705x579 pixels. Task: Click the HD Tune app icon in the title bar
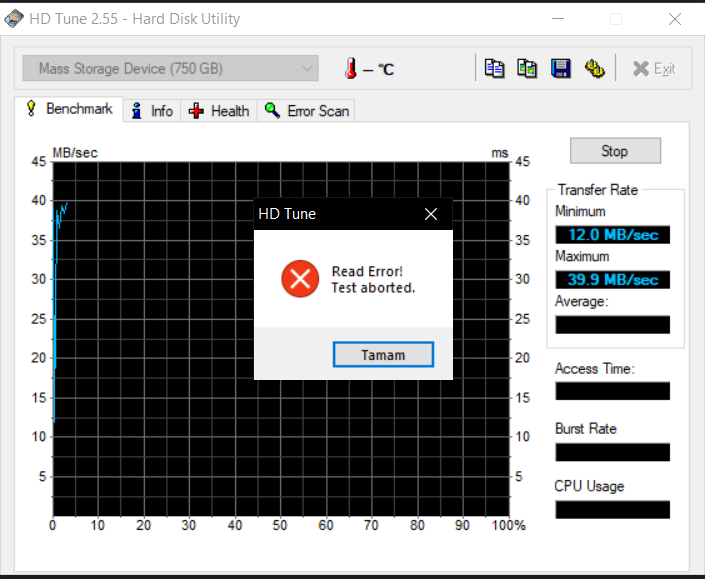click(13, 18)
